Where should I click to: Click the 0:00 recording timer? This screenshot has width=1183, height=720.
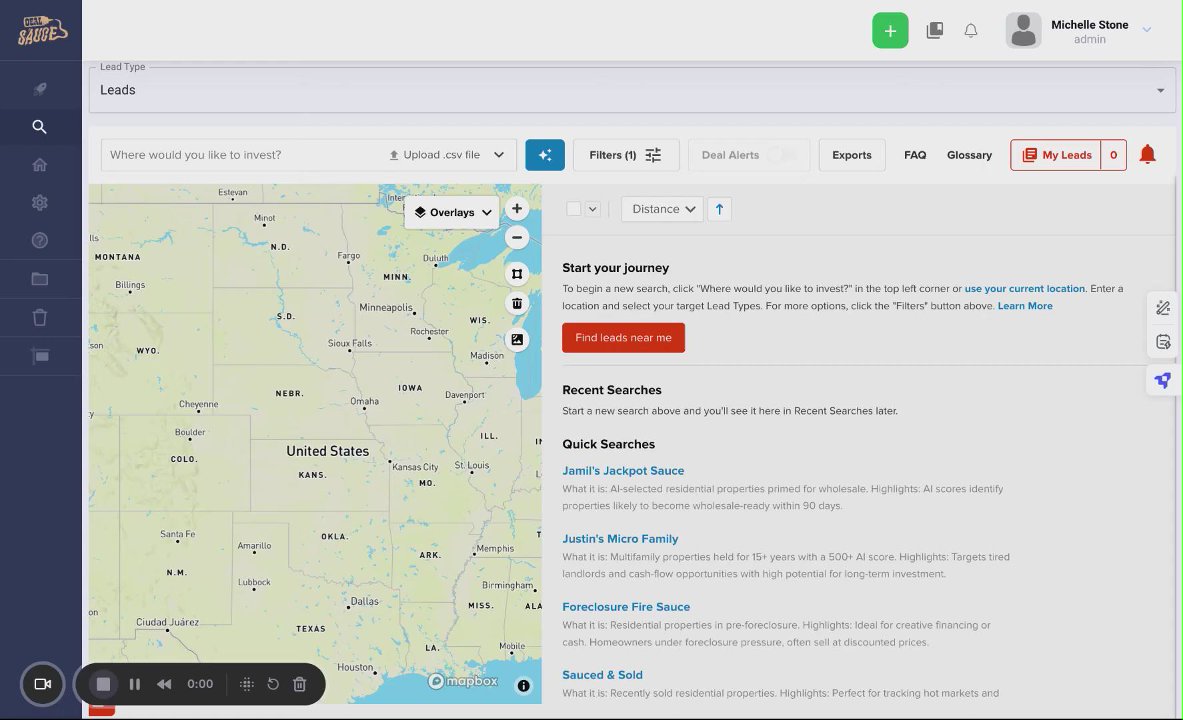pyautogui.click(x=200, y=684)
